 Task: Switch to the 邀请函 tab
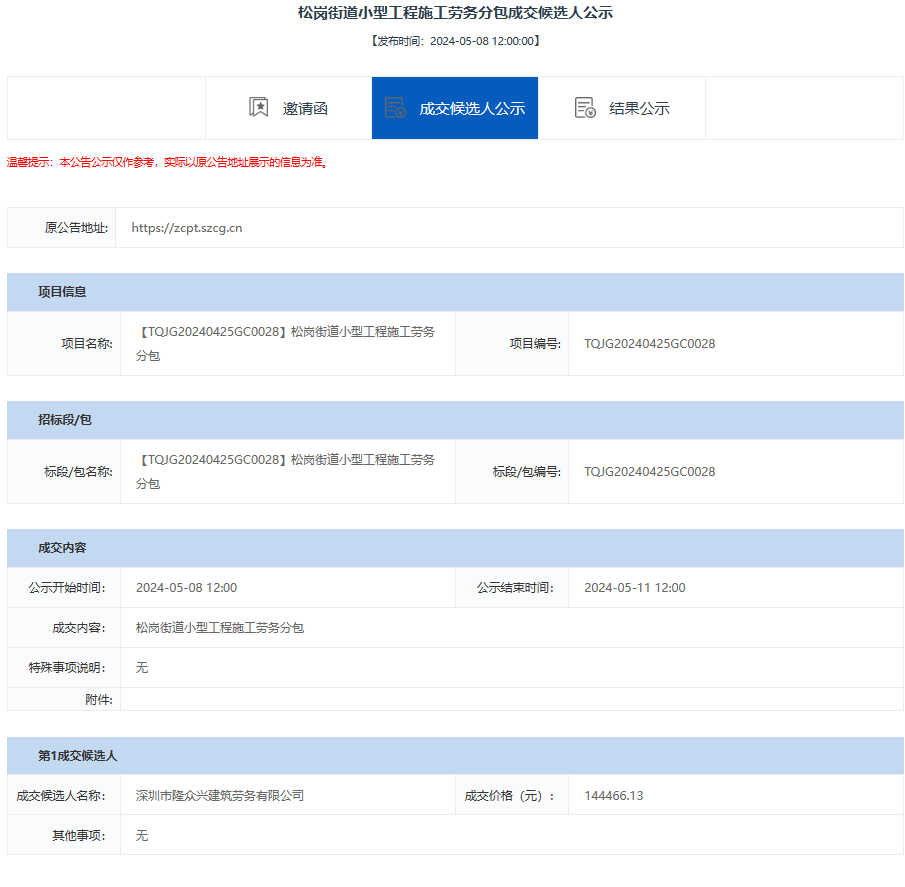coord(304,109)
